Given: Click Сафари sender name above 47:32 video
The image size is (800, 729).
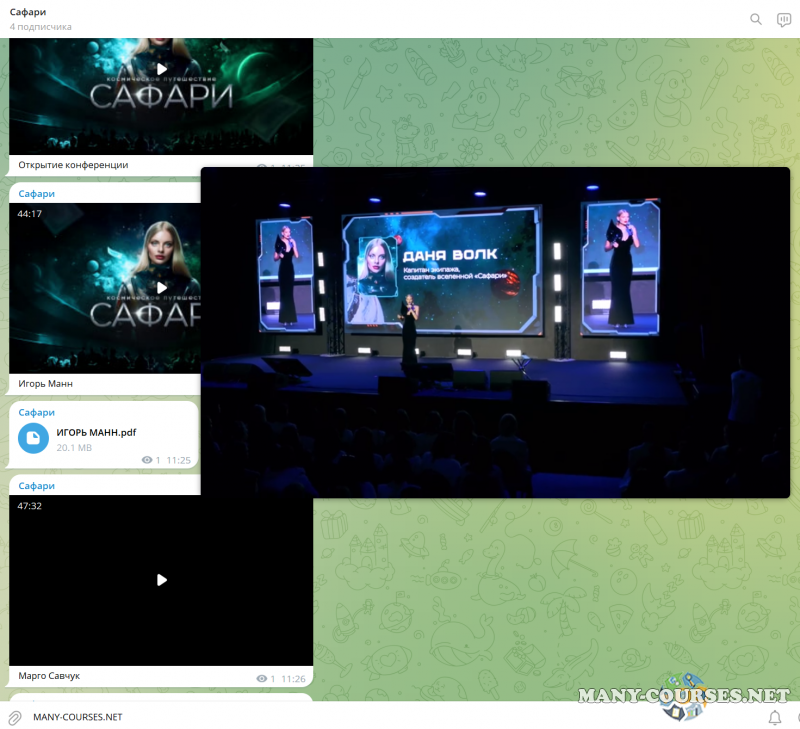Looking at the screenshot, I should tap(36, 485).
